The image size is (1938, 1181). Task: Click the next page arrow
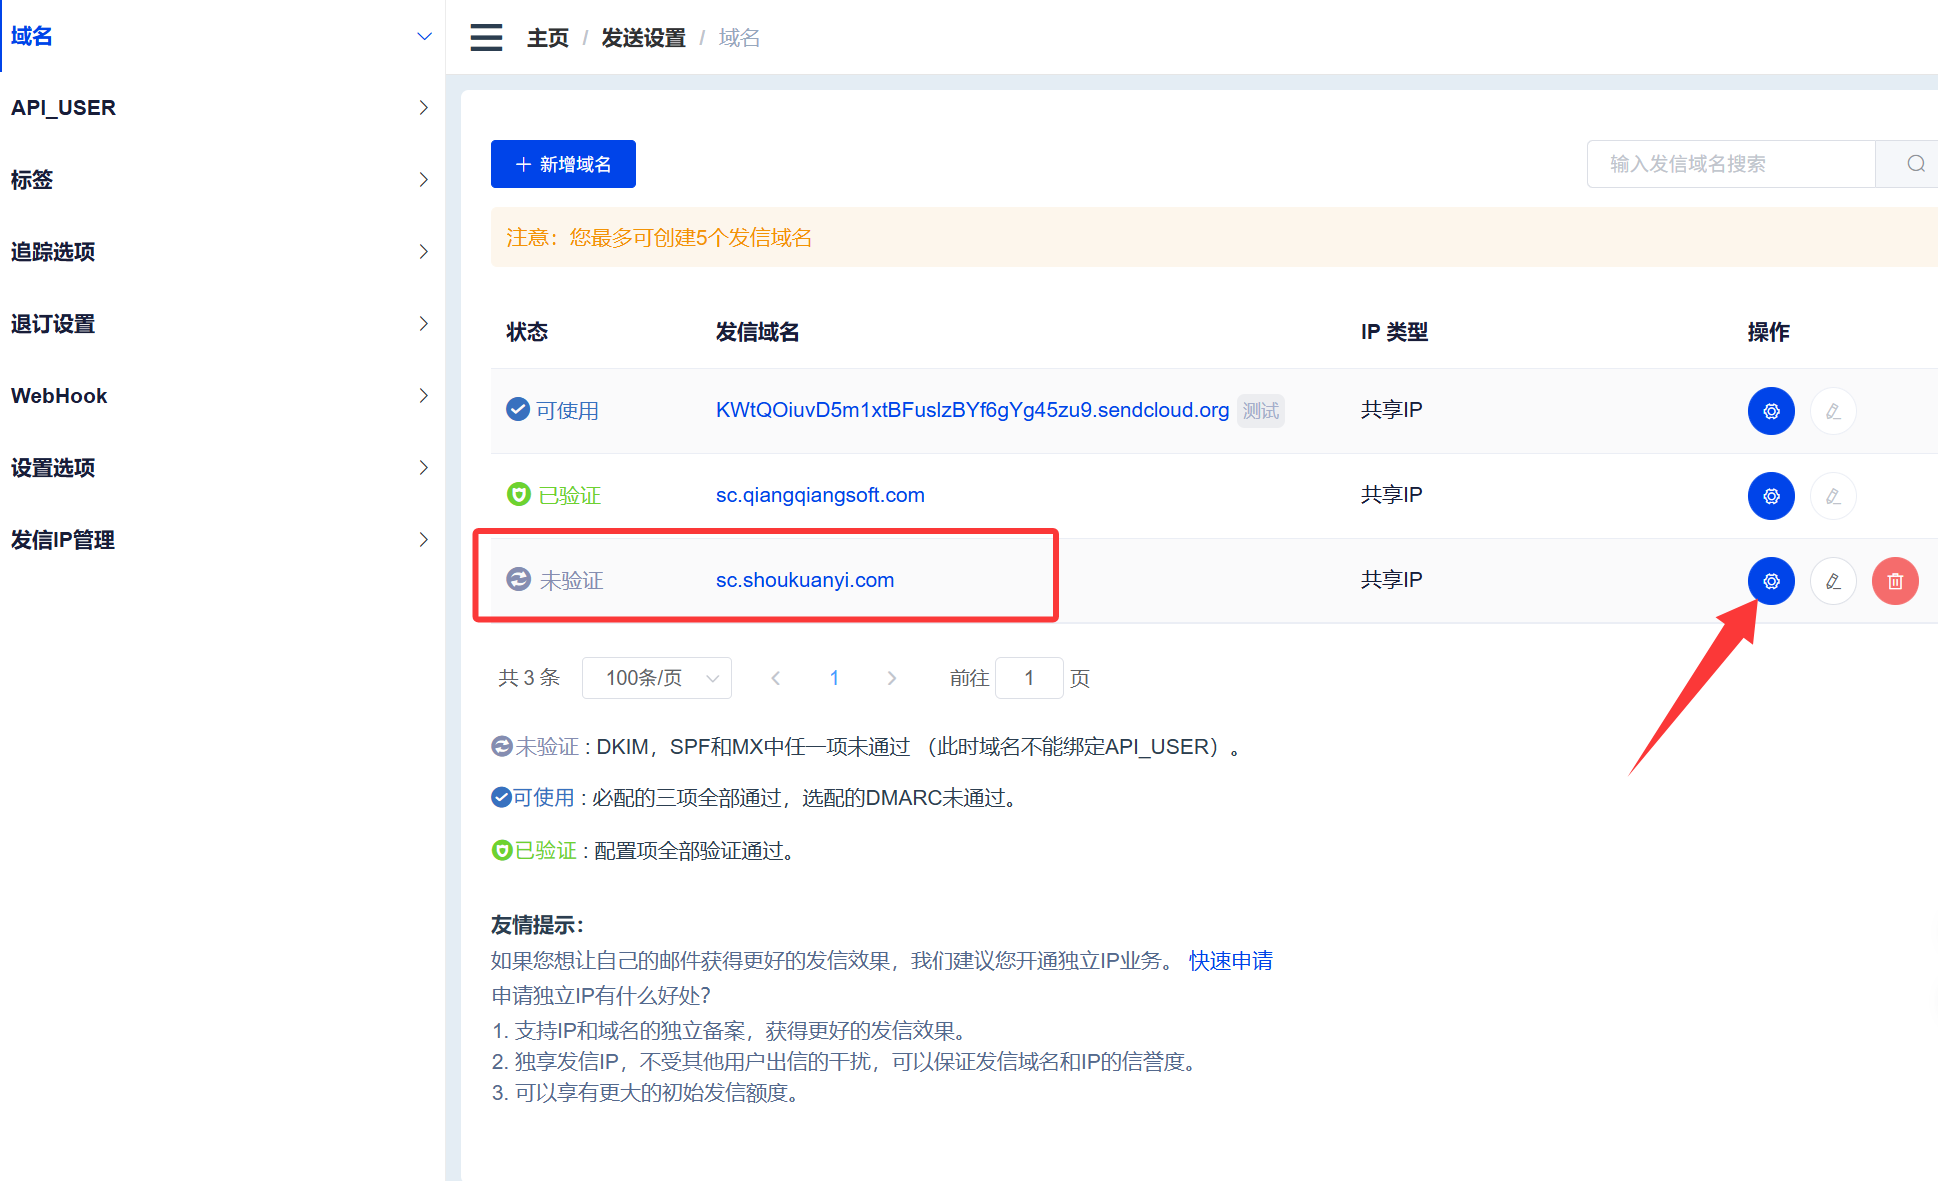click(x=891, y=678)
